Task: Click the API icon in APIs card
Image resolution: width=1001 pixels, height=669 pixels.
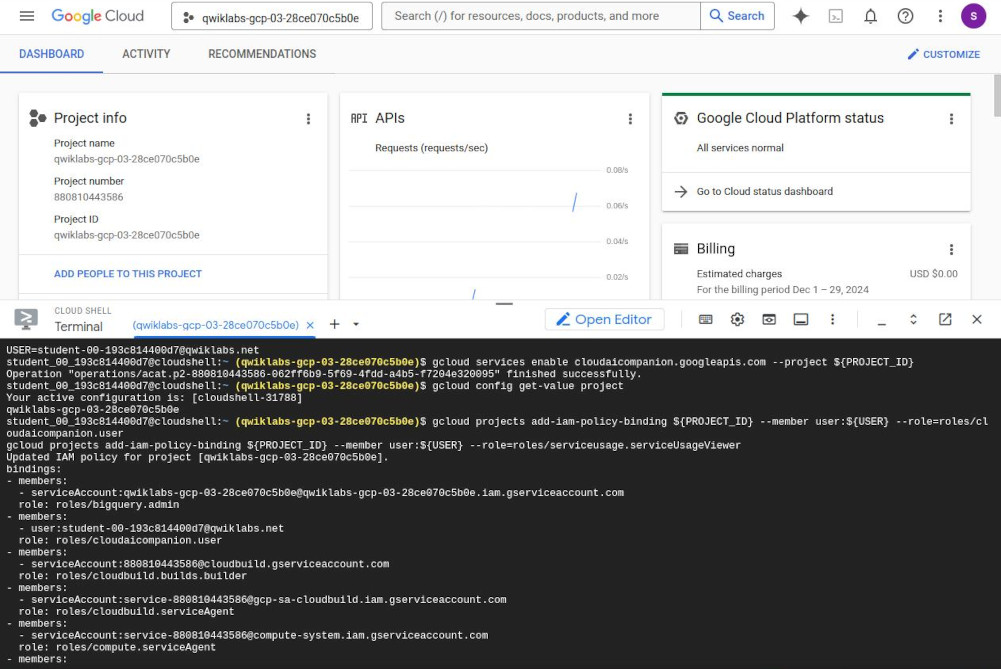Action: (x=359, y=119)
